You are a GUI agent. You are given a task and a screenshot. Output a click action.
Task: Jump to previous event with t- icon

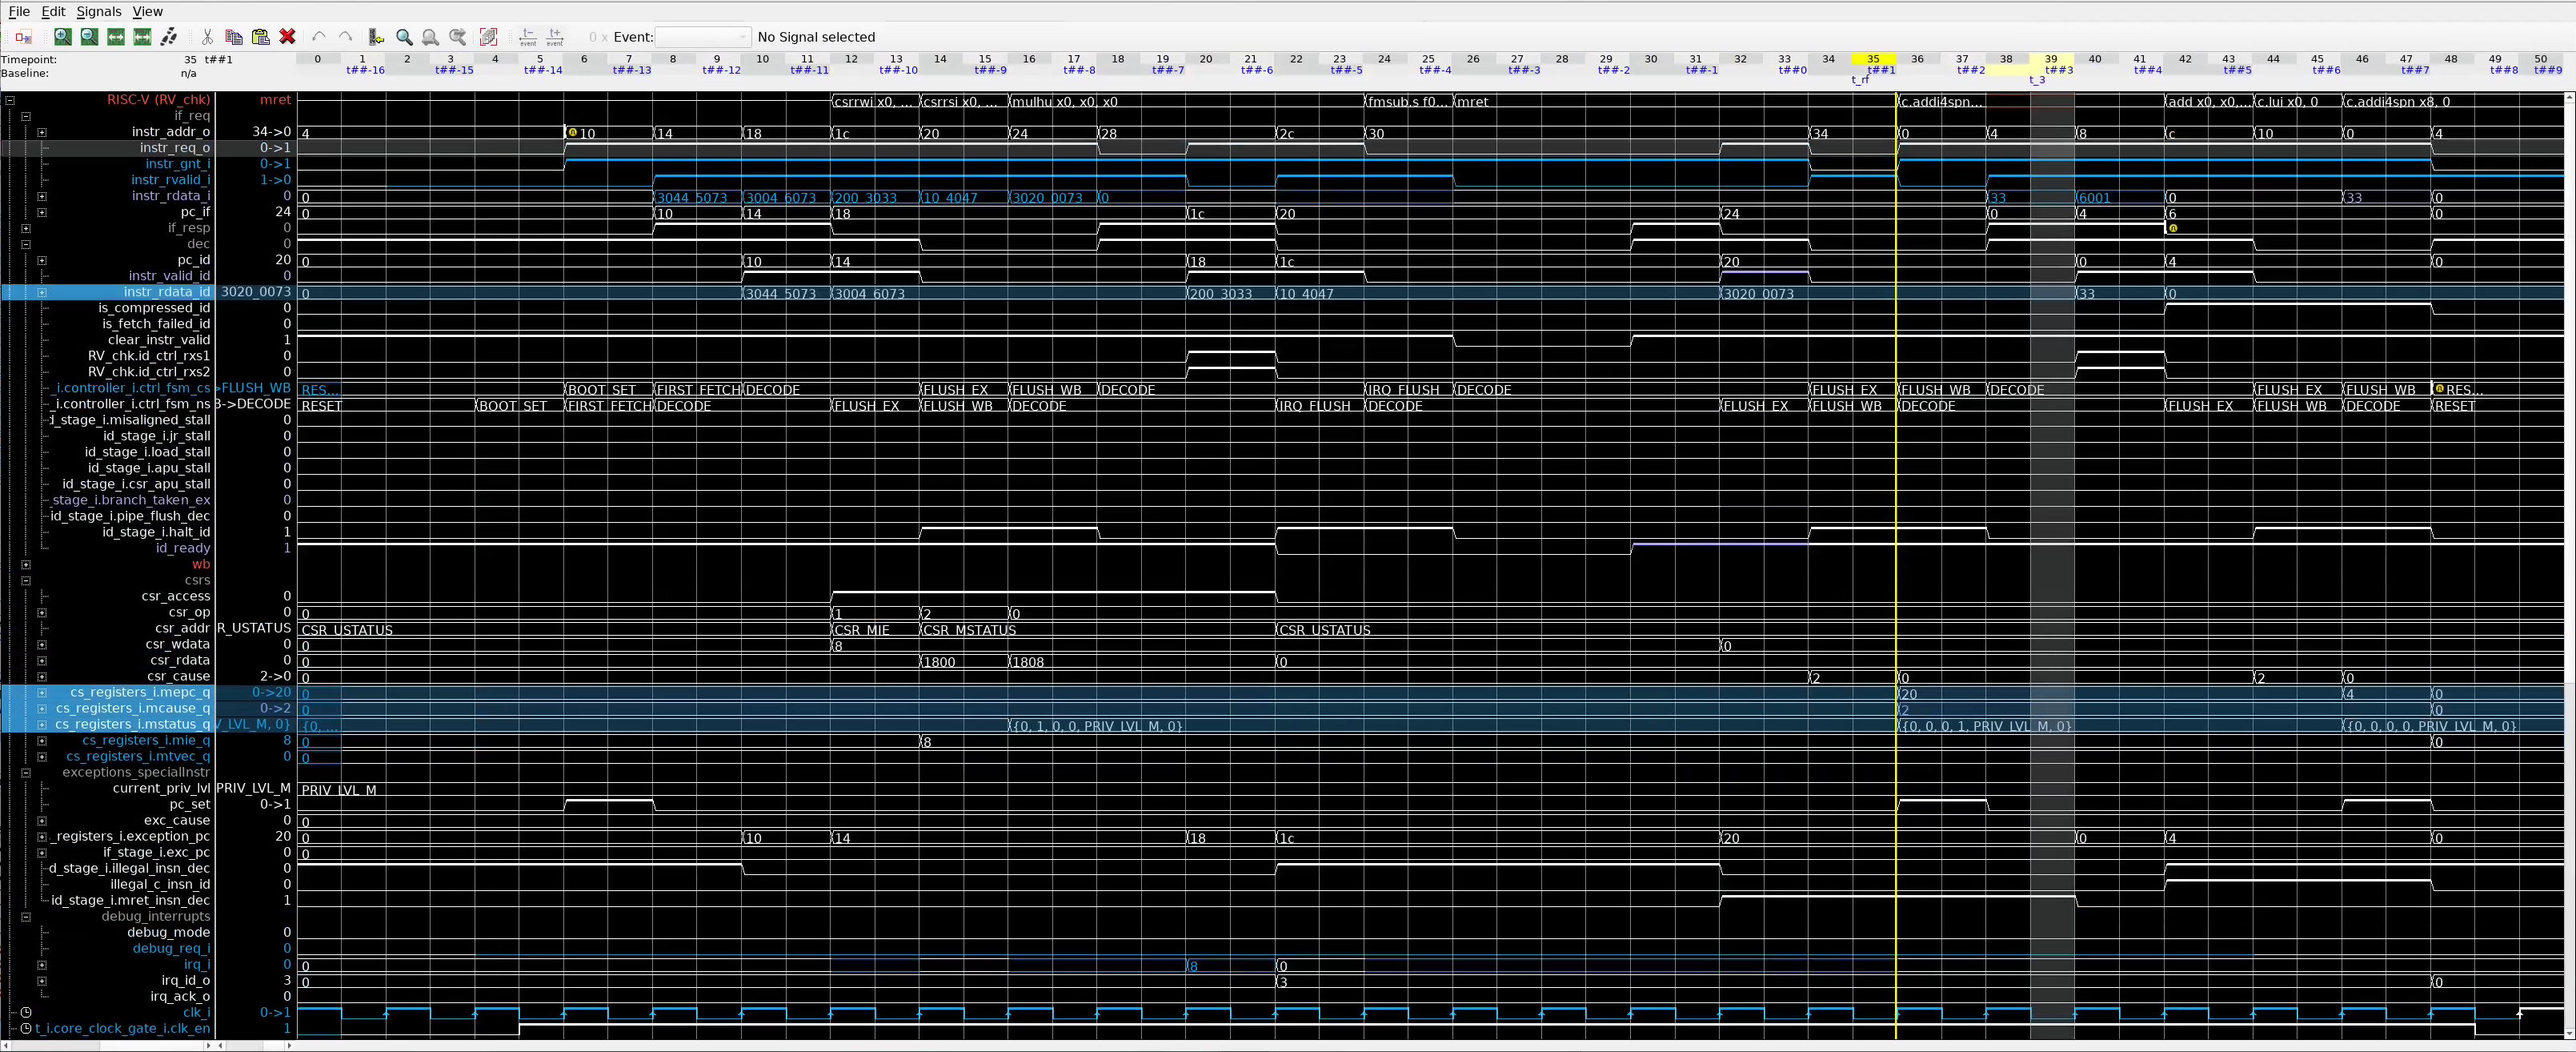click(x=528, y=37)
